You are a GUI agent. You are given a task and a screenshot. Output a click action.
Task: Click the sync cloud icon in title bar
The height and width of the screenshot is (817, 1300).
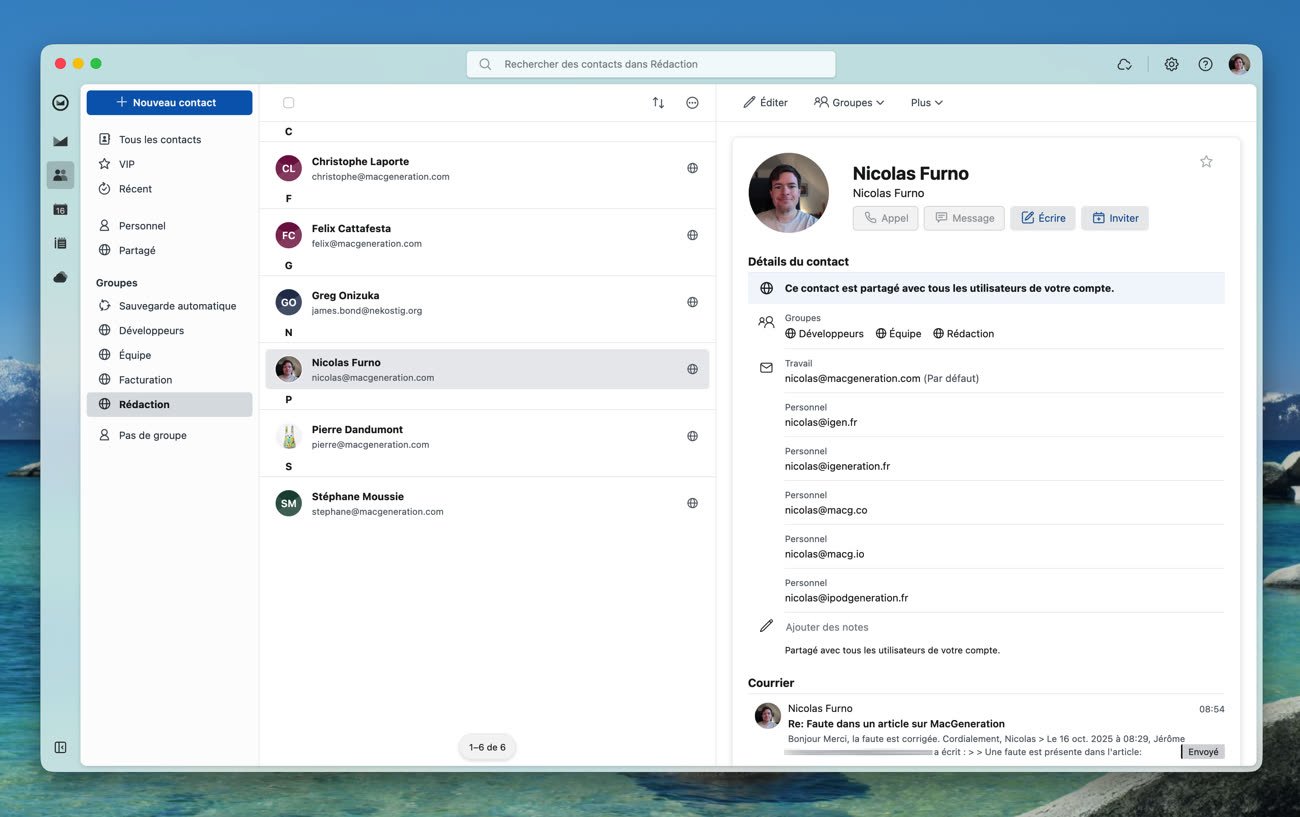[1124, 64]
